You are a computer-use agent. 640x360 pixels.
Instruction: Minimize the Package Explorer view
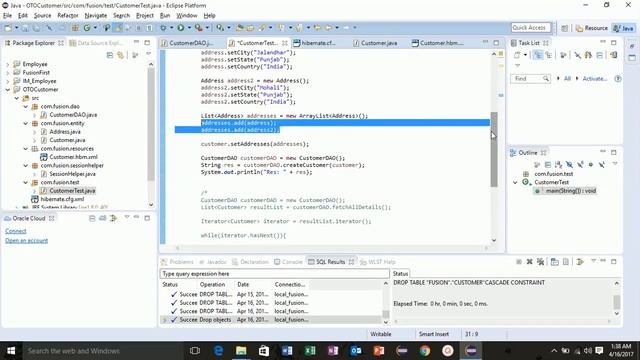(136, 42)
